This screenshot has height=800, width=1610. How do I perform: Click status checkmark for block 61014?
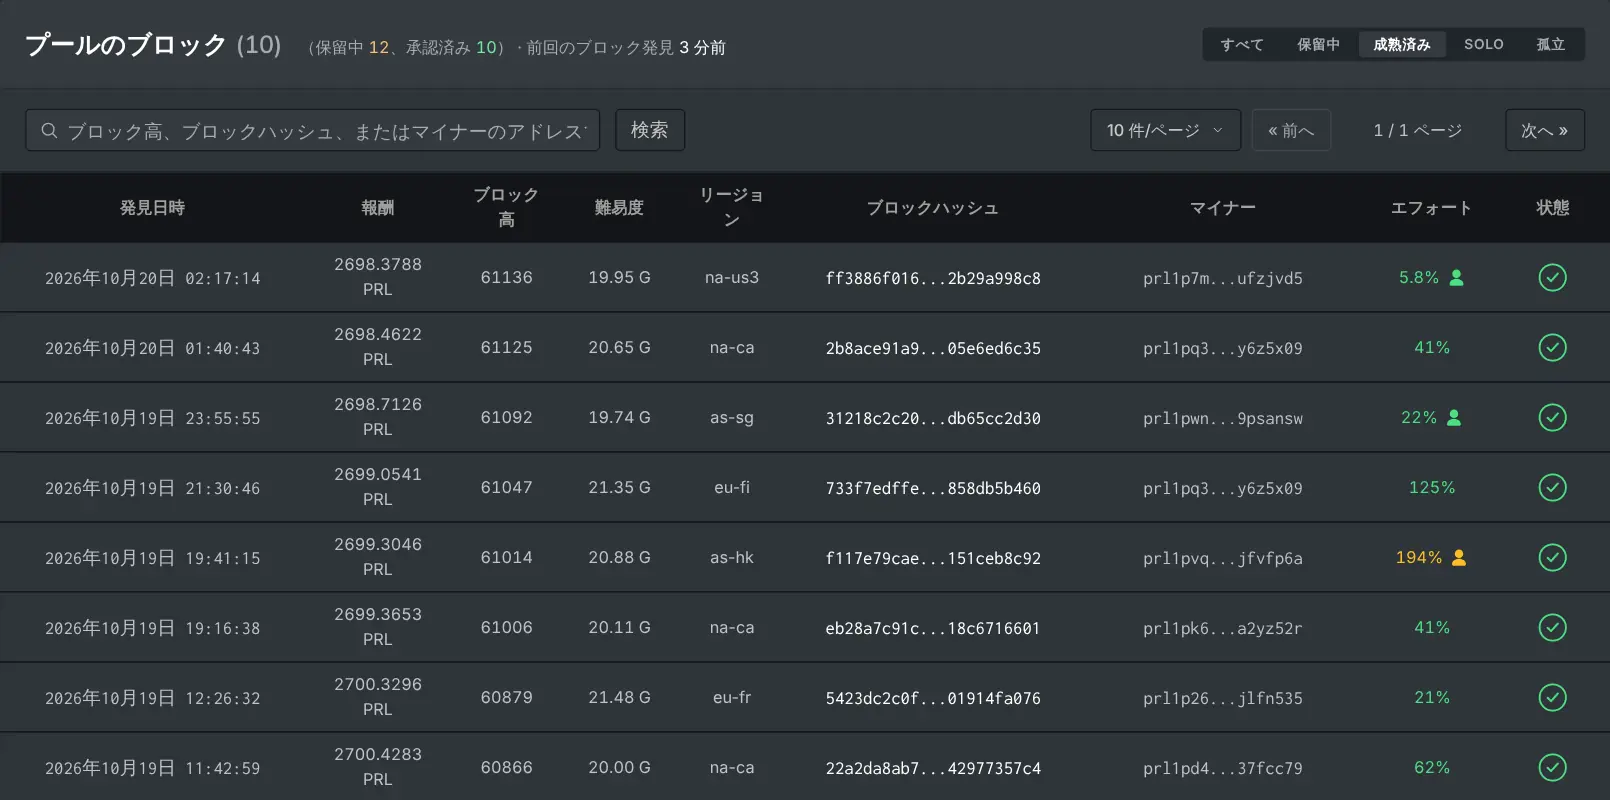1552,557
